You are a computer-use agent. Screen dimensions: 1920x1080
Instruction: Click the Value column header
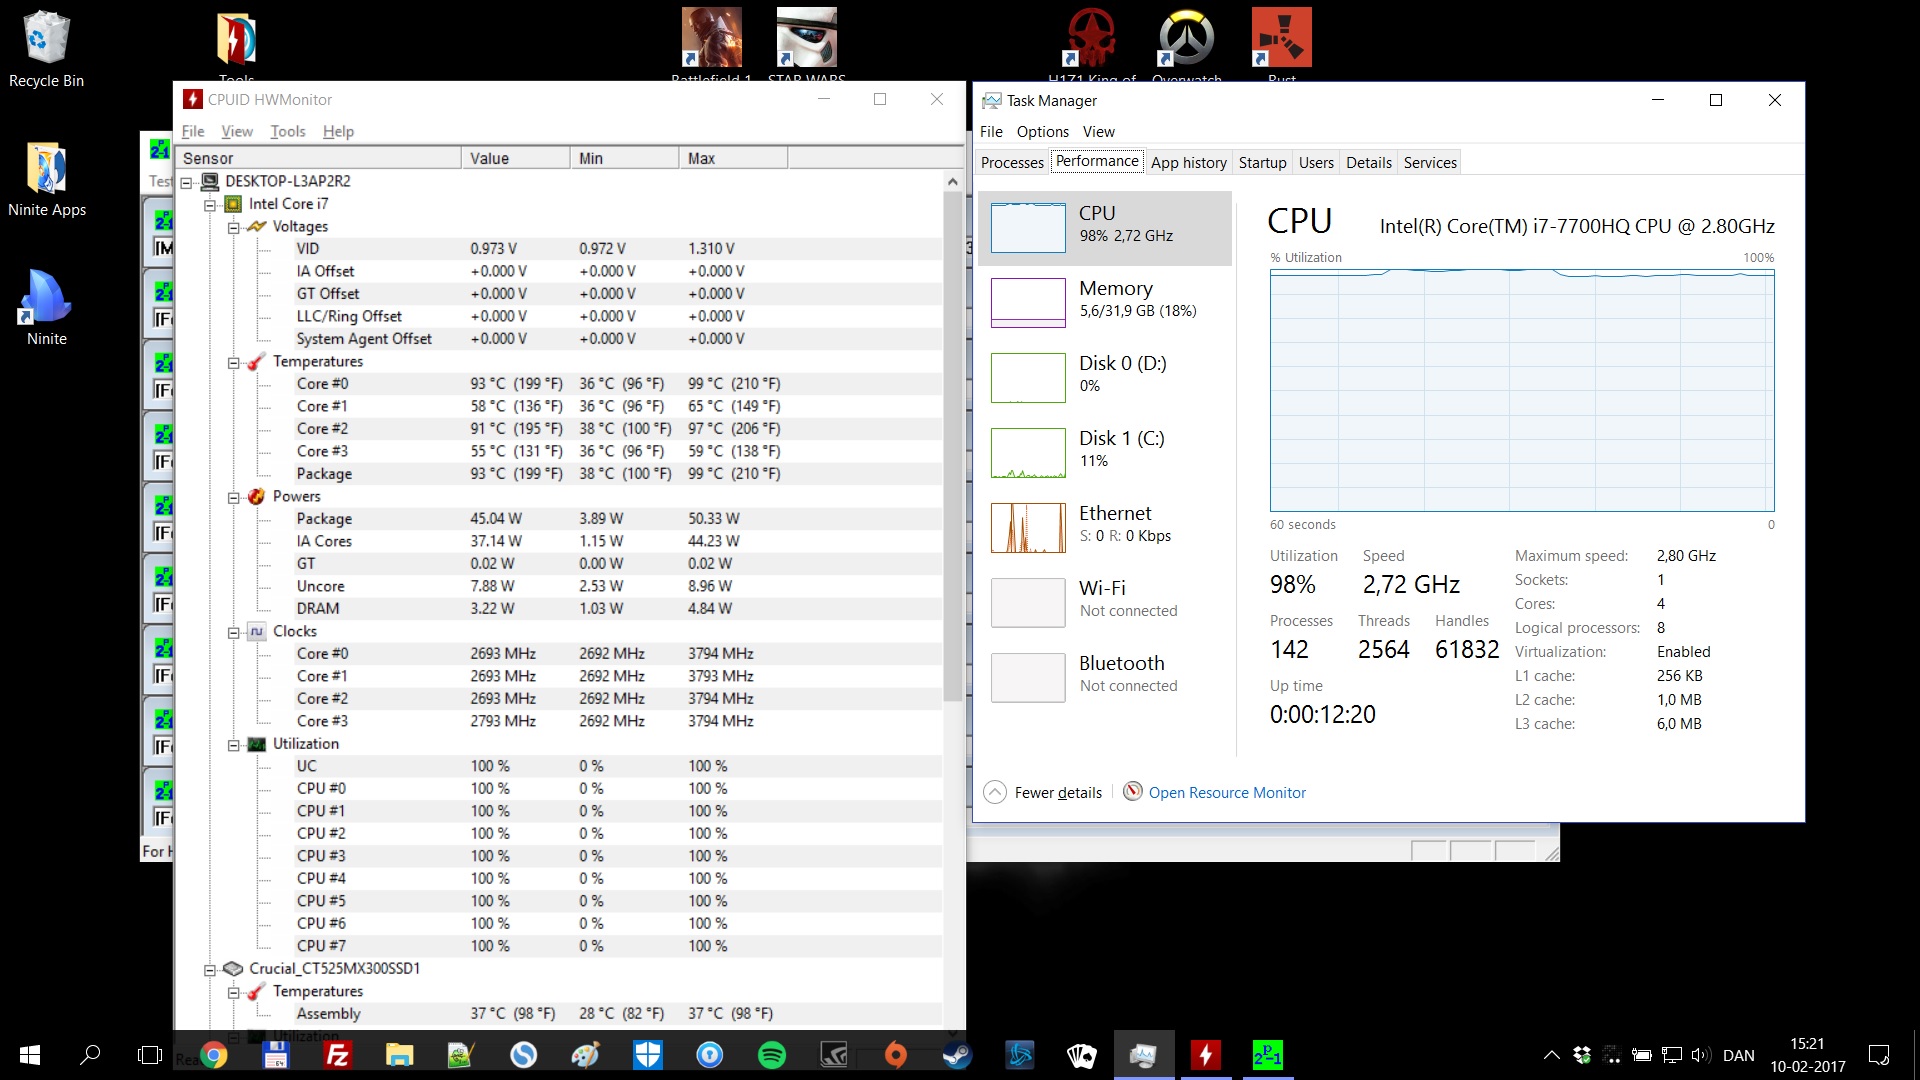516,158
